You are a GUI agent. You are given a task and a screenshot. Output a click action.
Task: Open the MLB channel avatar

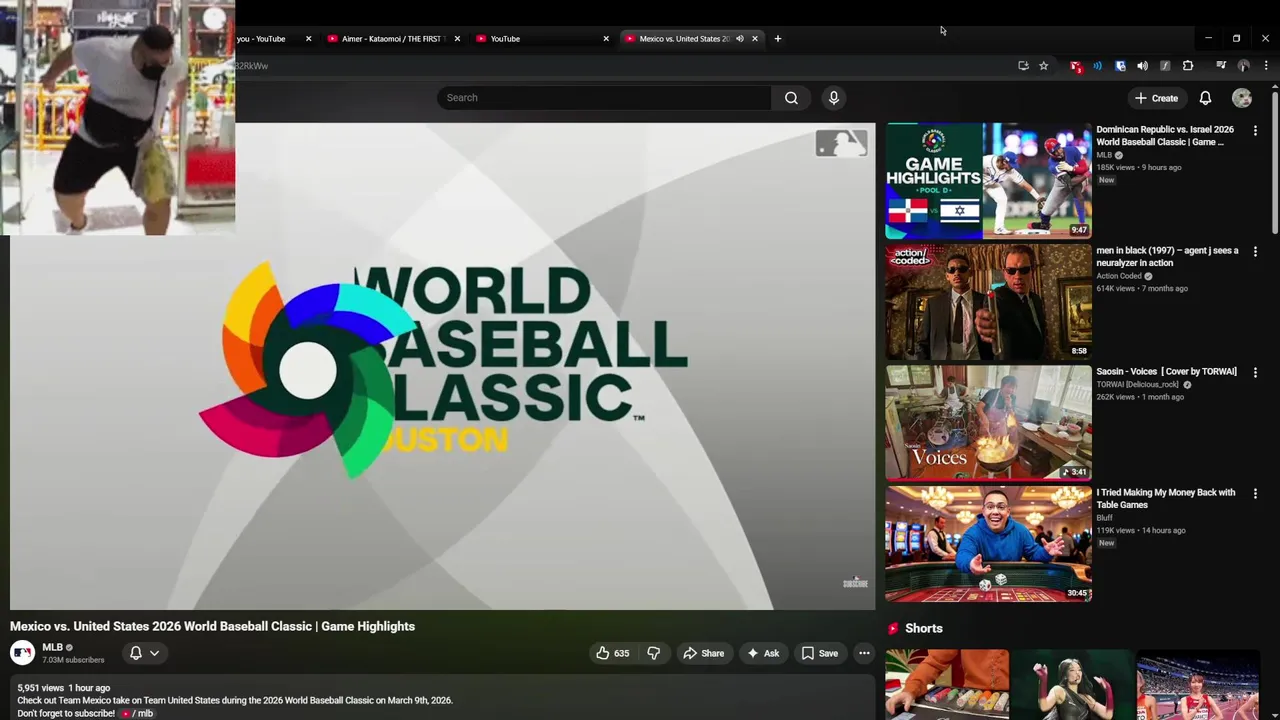pos(22,653)
